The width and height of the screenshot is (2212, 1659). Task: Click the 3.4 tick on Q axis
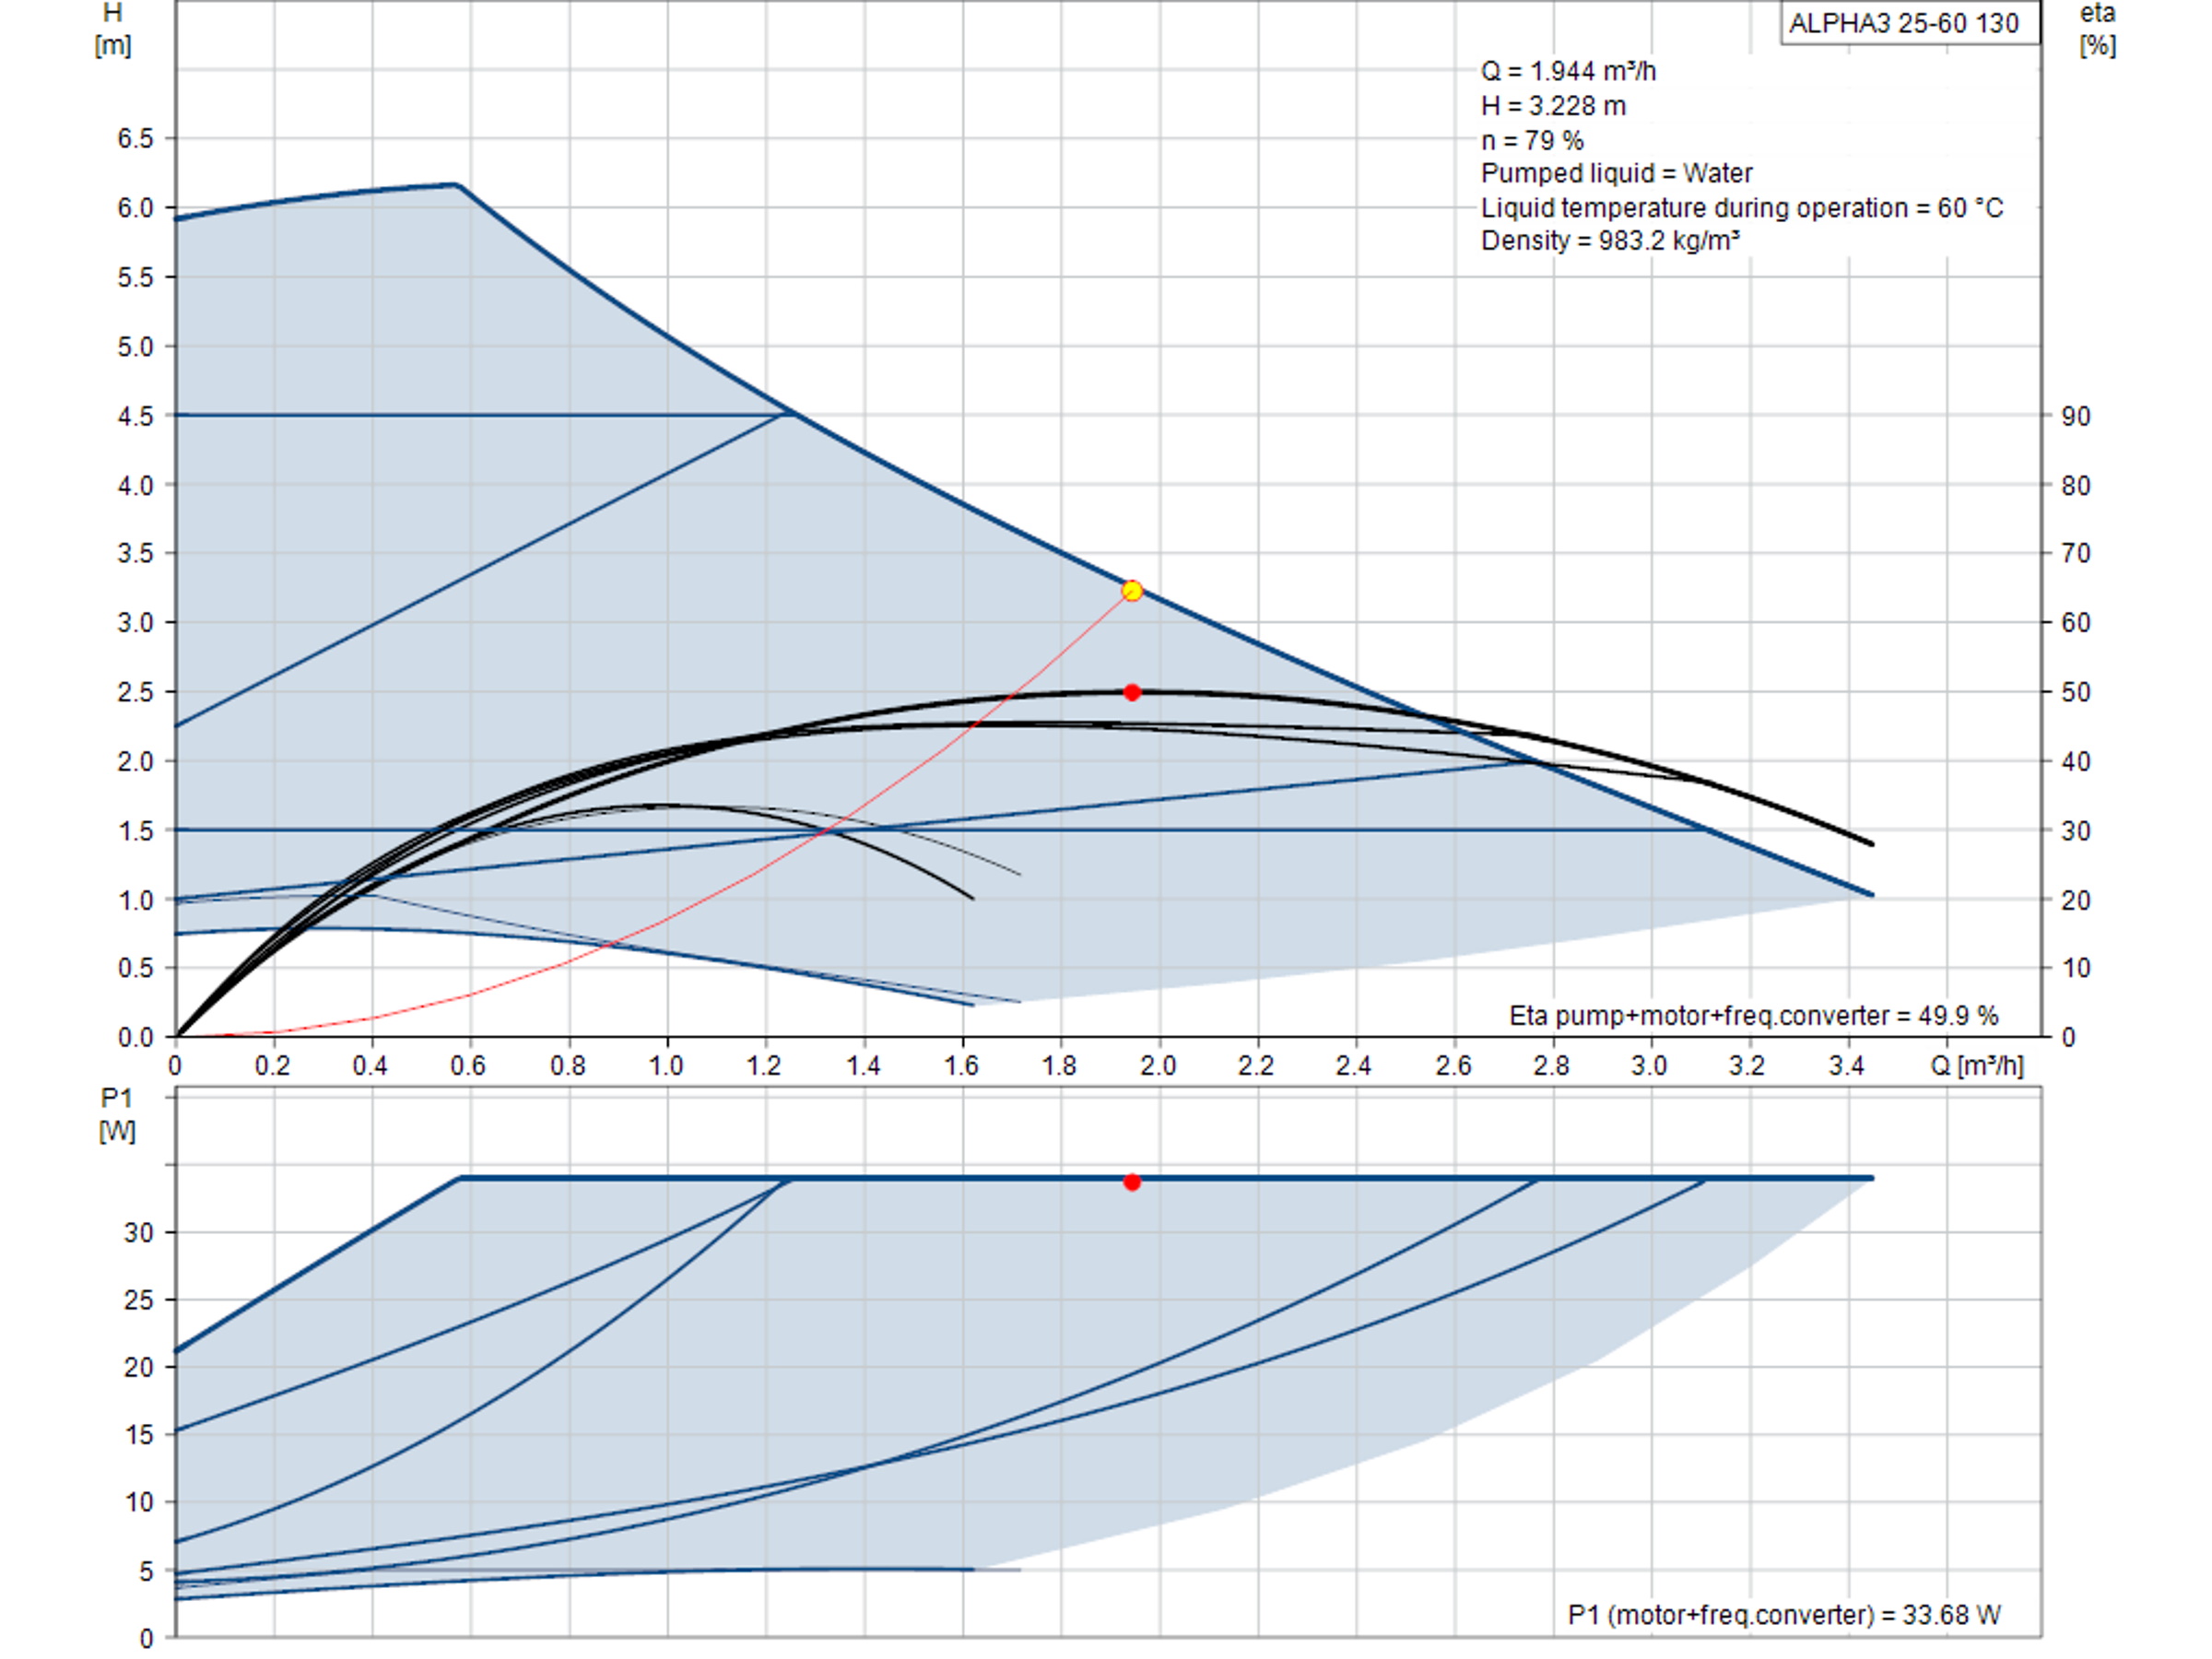point(1846,1066)
